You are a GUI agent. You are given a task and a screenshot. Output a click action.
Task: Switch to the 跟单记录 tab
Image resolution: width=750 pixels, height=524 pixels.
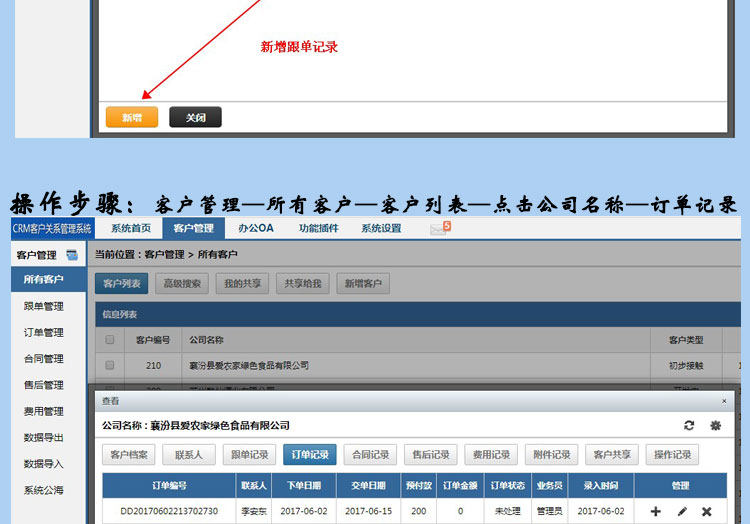tap(249, 455)
